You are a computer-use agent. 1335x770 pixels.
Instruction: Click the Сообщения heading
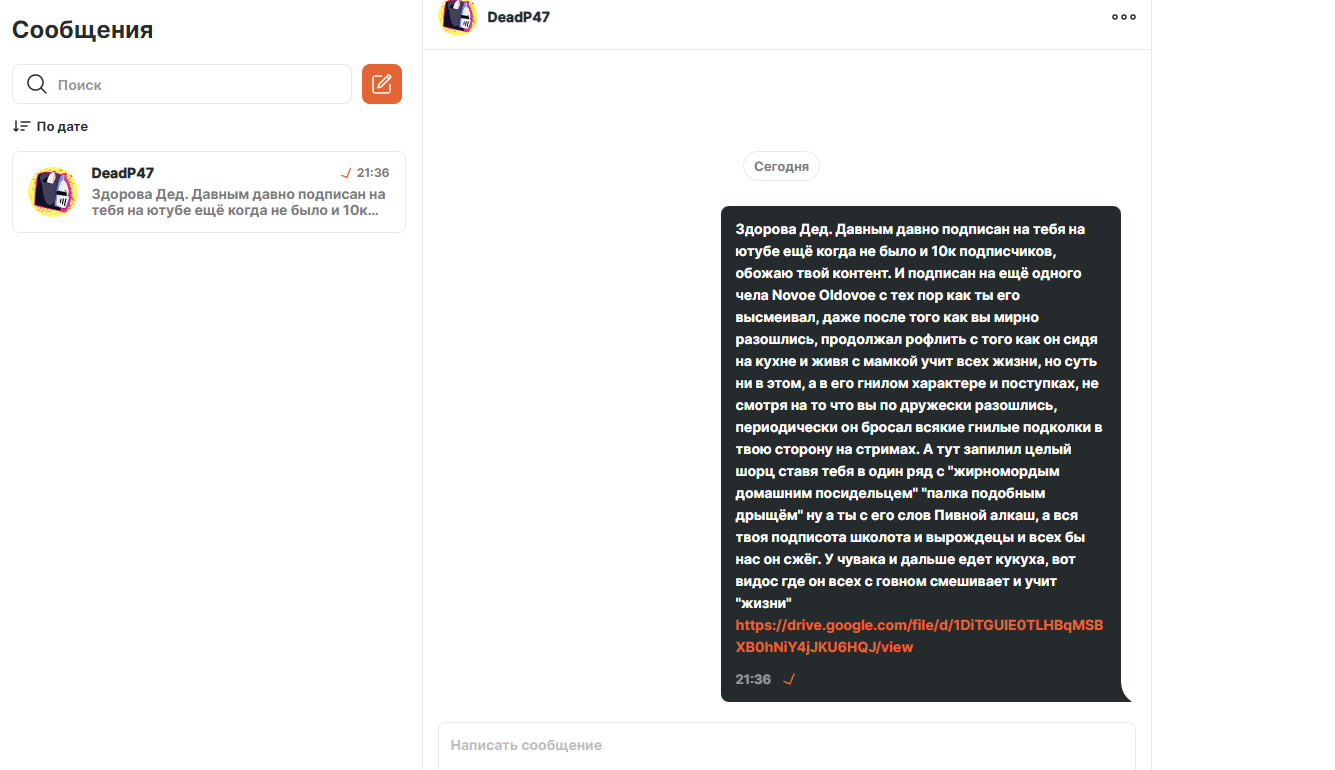(82, 29)
